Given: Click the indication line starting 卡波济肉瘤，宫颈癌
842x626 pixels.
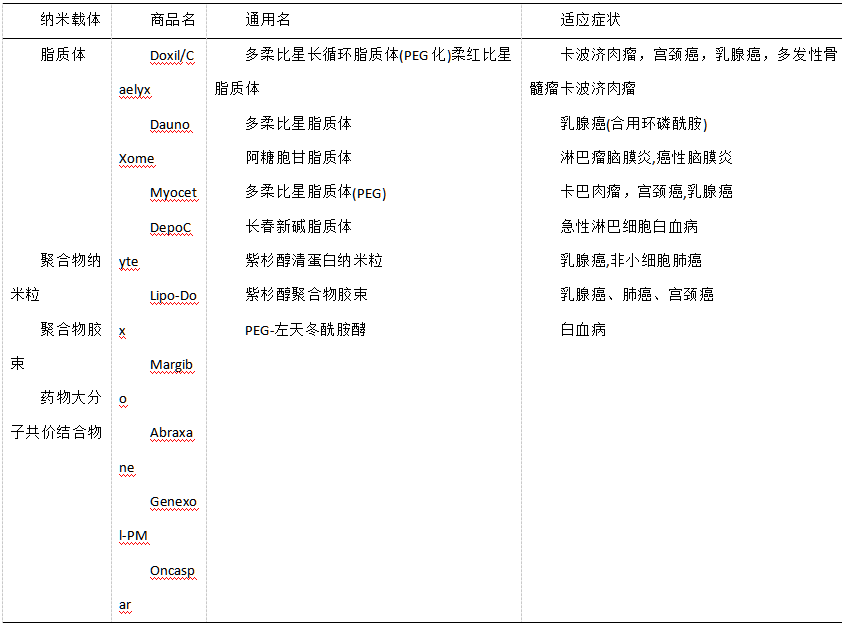Looking at the screenshot, I should pos(699,55).
